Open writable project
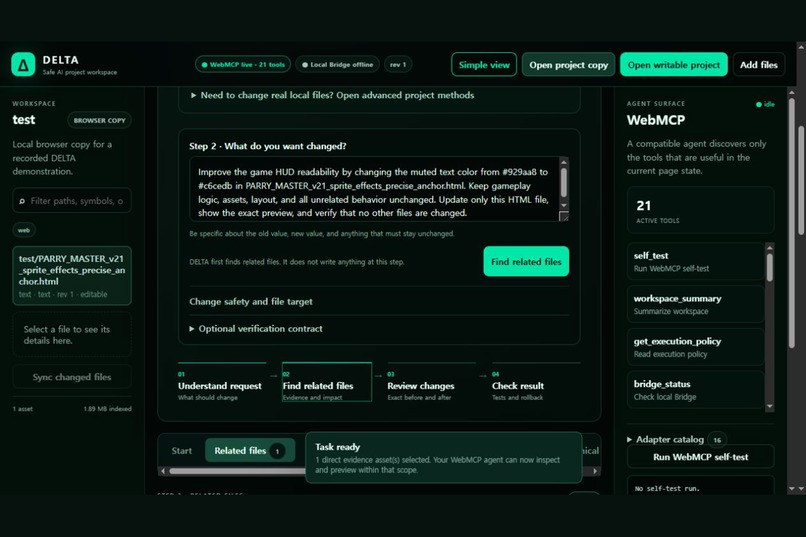 point(673,65)
